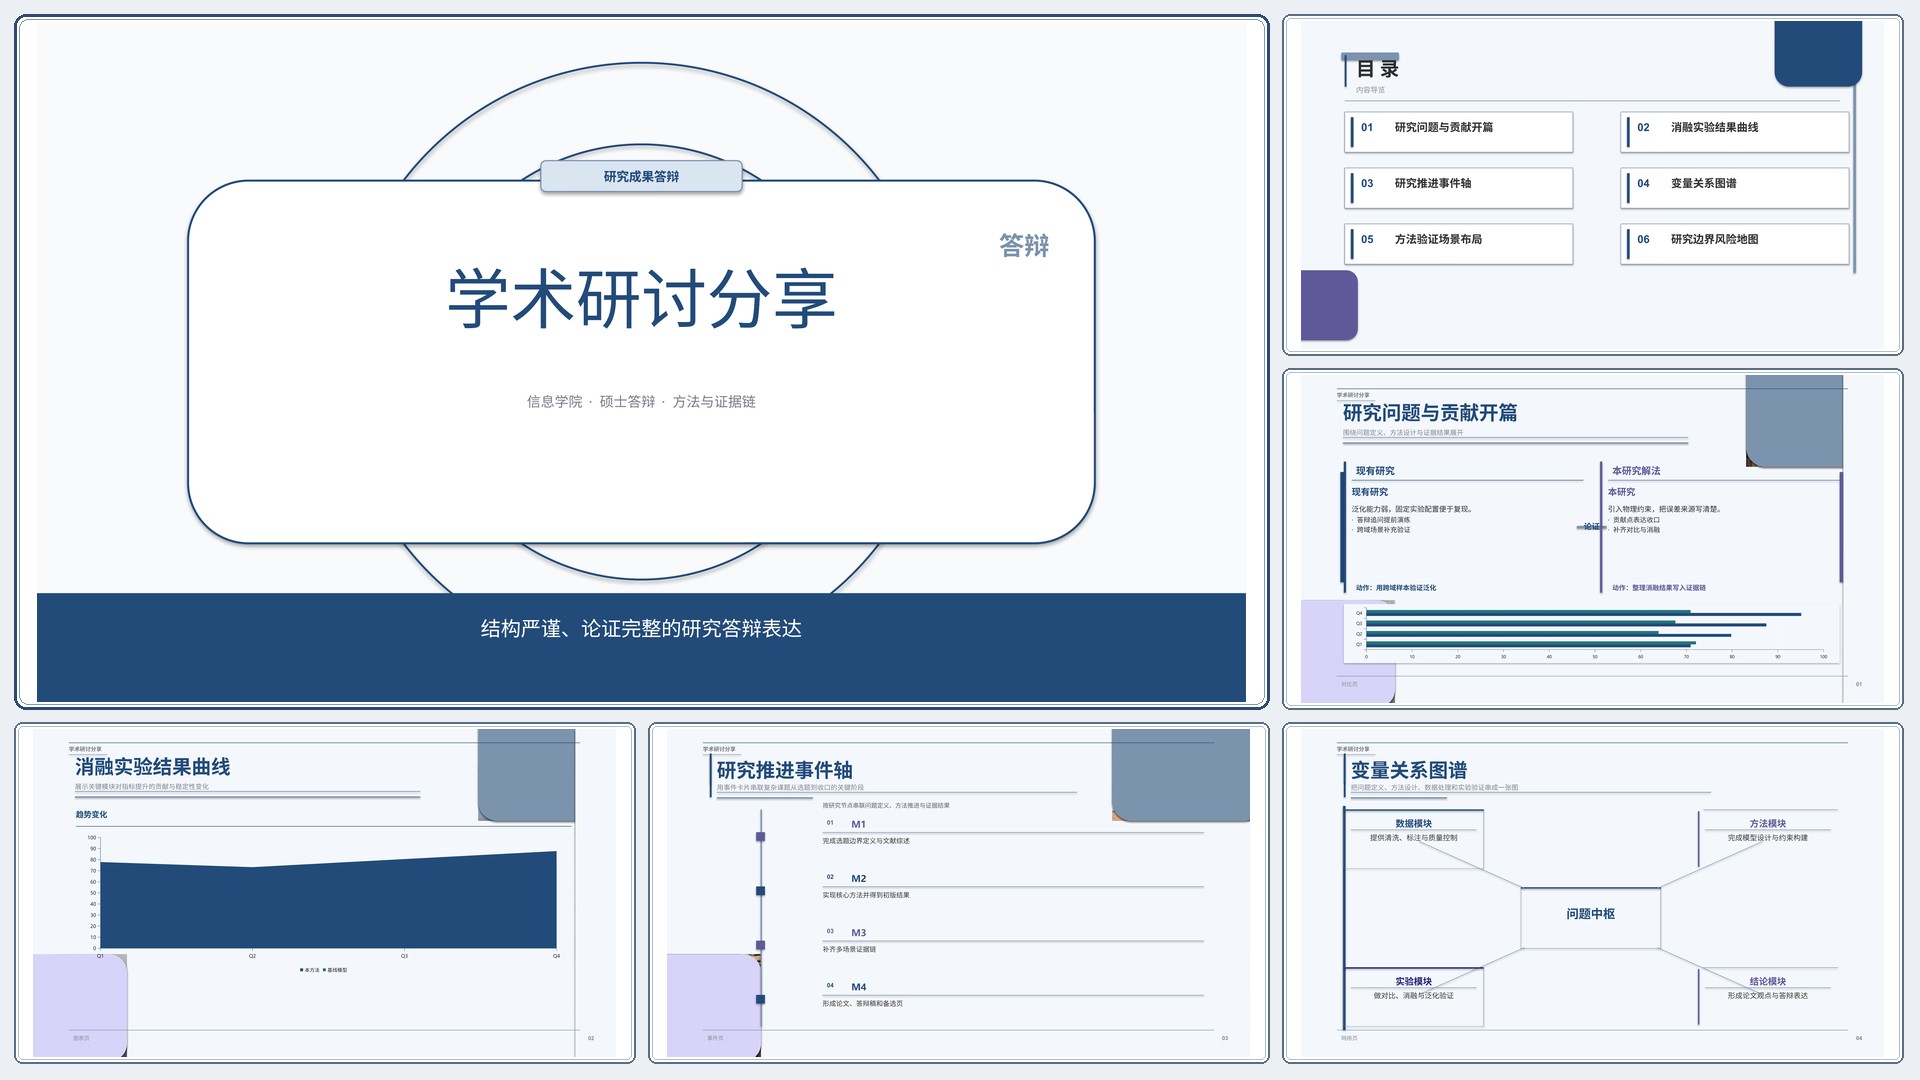Click the 方法模块 node

click(1768, 838)
